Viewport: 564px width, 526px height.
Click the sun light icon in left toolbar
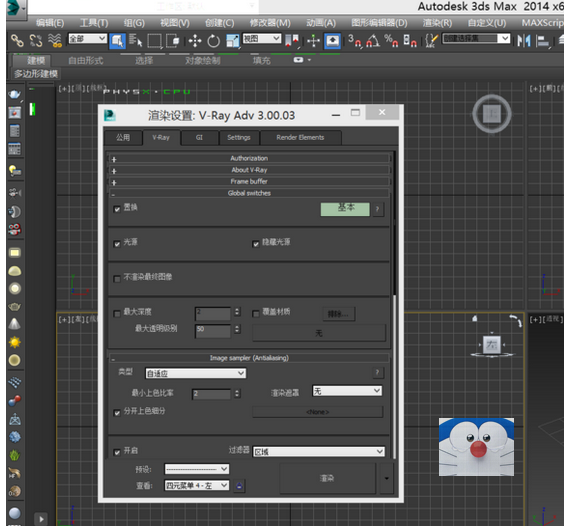[x=14, y=342]
